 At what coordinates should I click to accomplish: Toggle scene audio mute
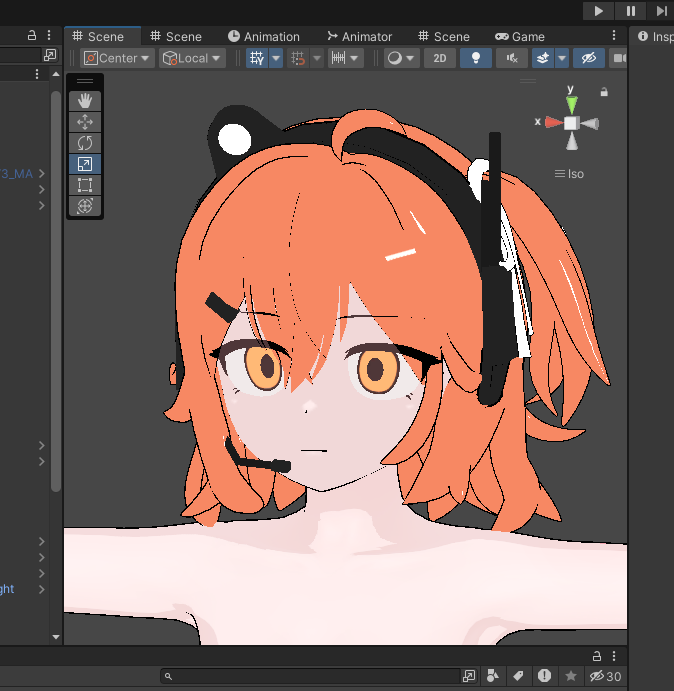512,58
